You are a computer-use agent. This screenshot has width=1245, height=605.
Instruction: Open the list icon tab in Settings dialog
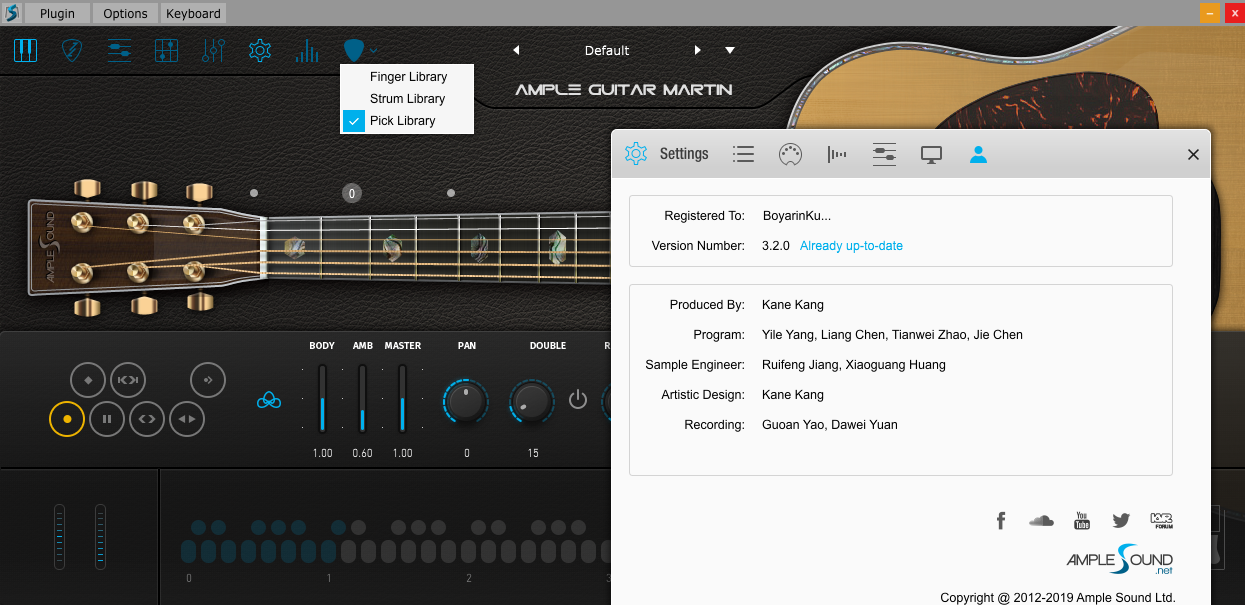click(x=743, y=154)
